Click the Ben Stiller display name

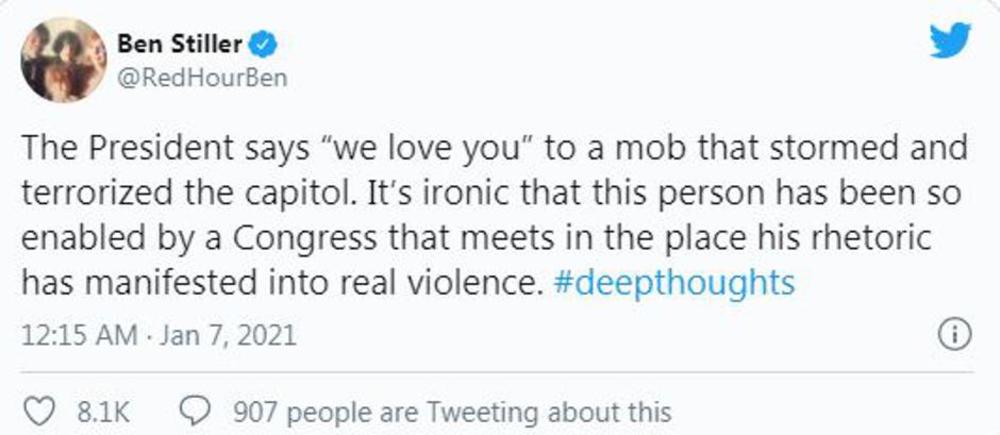click(x=180, y=44)
